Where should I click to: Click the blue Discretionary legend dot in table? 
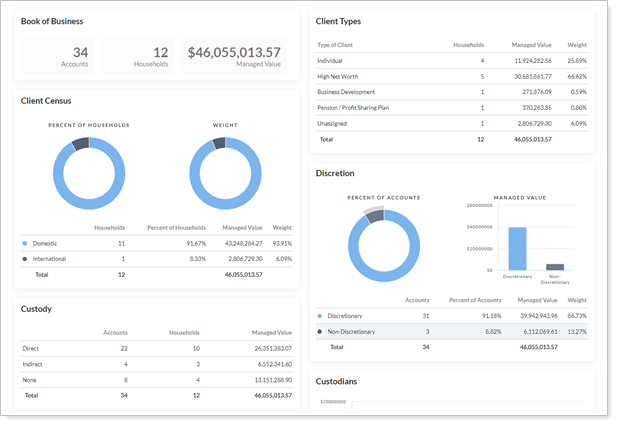point(319,314)
